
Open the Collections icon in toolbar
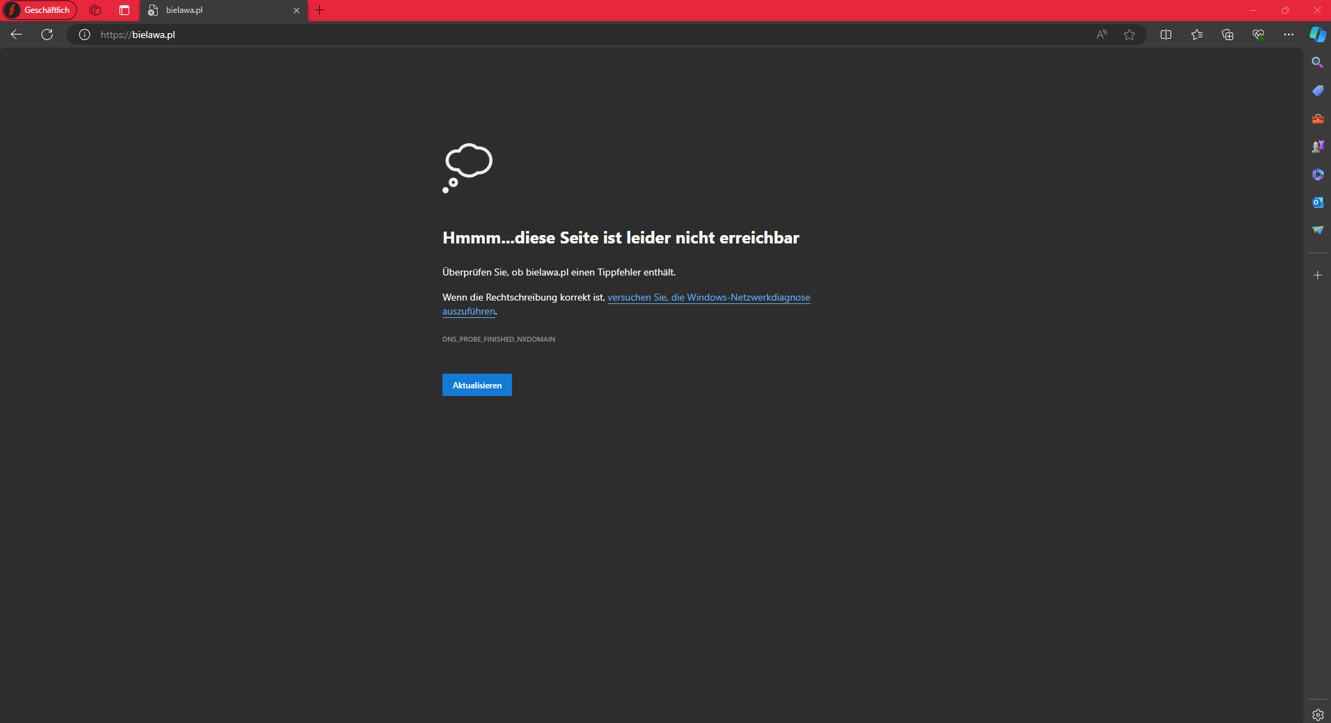click(1227, 35)
